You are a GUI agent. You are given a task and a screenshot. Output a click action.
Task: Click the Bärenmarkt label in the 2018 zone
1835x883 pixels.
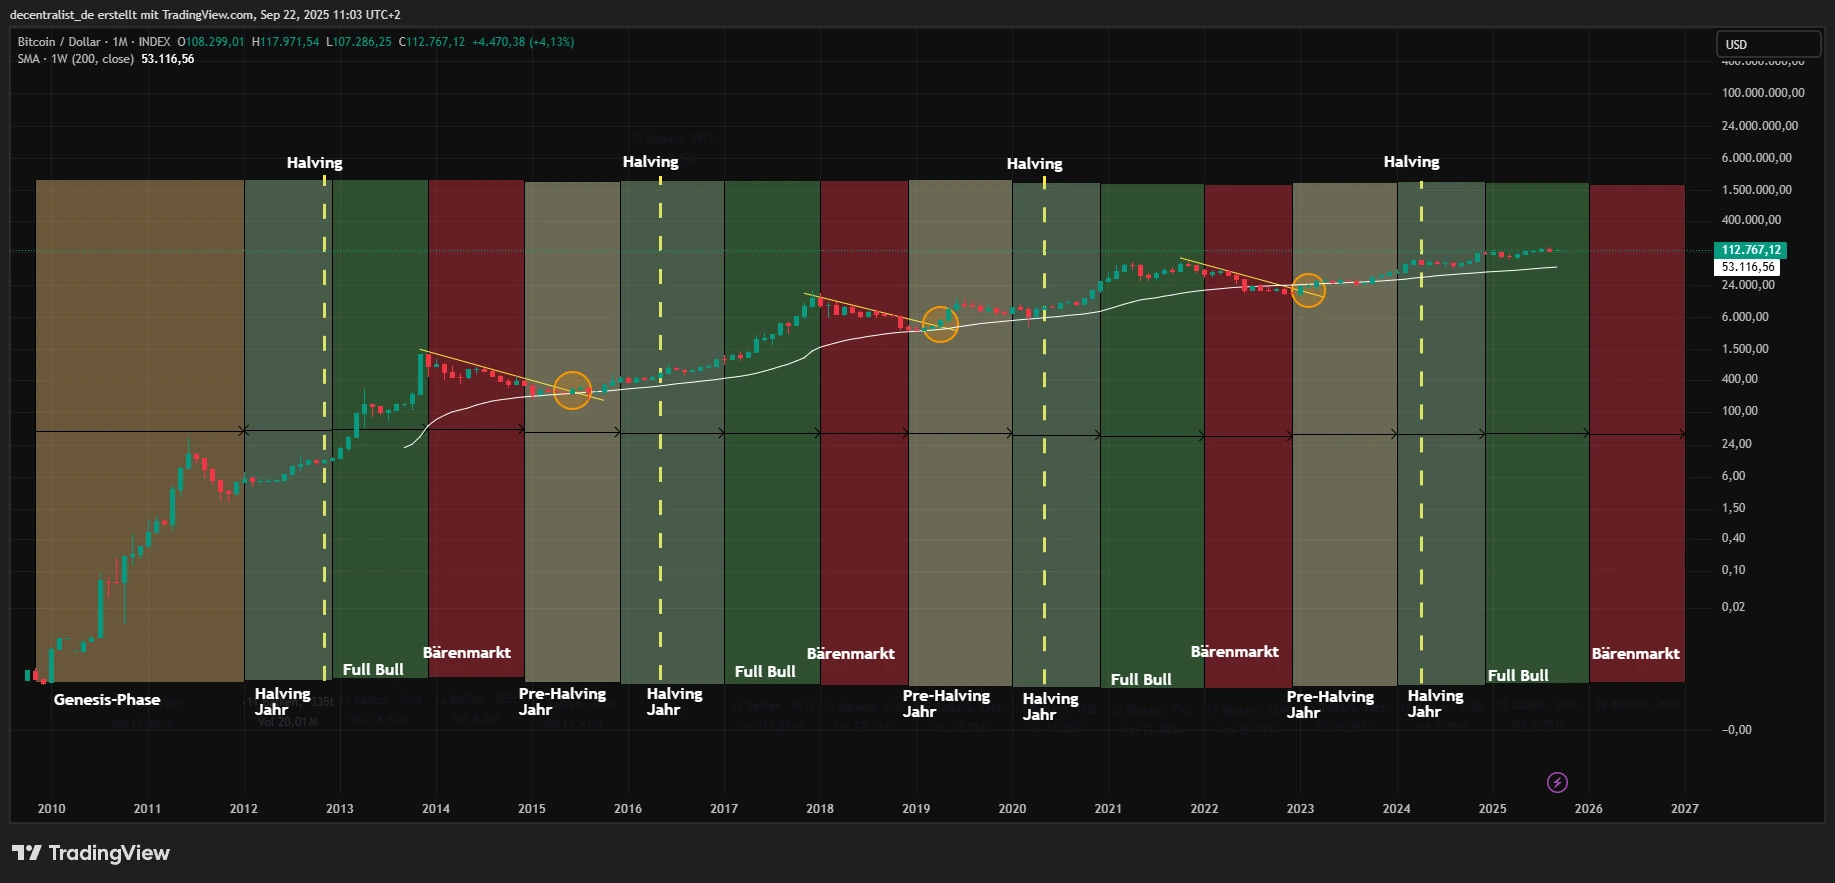pyautogui.click(x=851, y=654)
